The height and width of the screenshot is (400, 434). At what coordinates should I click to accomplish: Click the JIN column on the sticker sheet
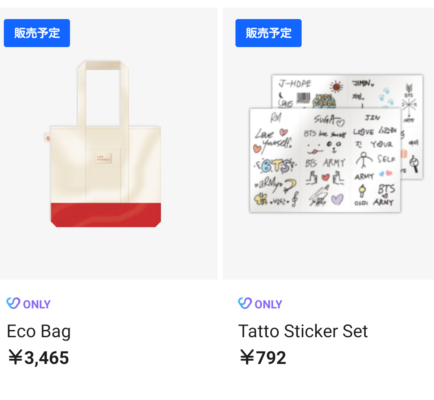coord(375,160)
